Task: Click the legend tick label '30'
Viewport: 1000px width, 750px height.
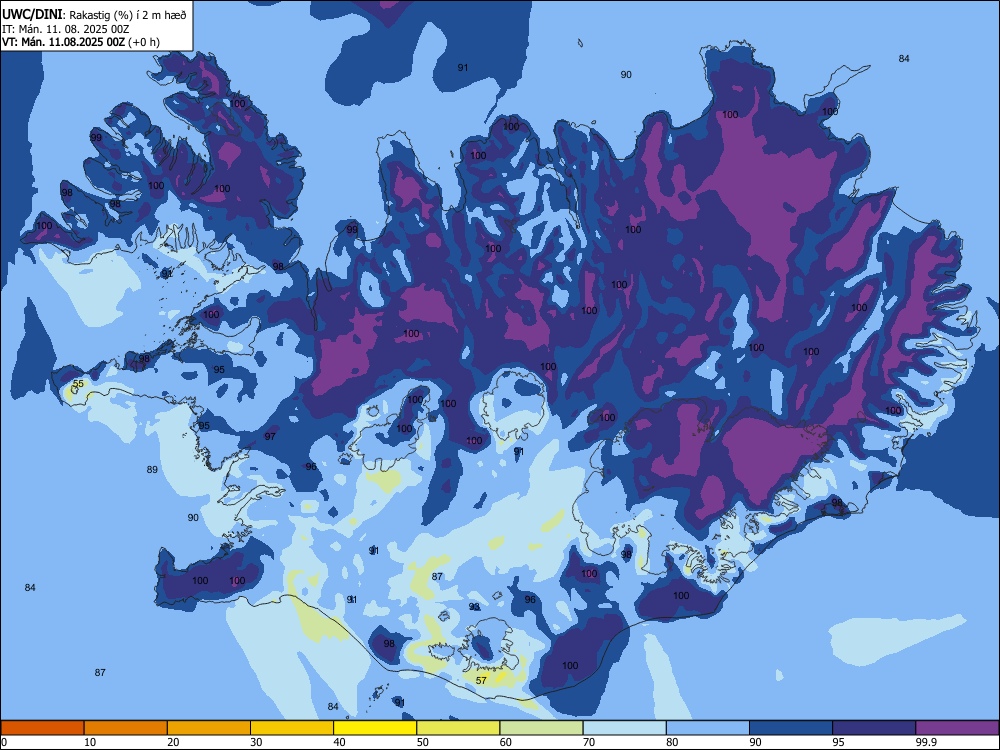Action: coord(256,742)
